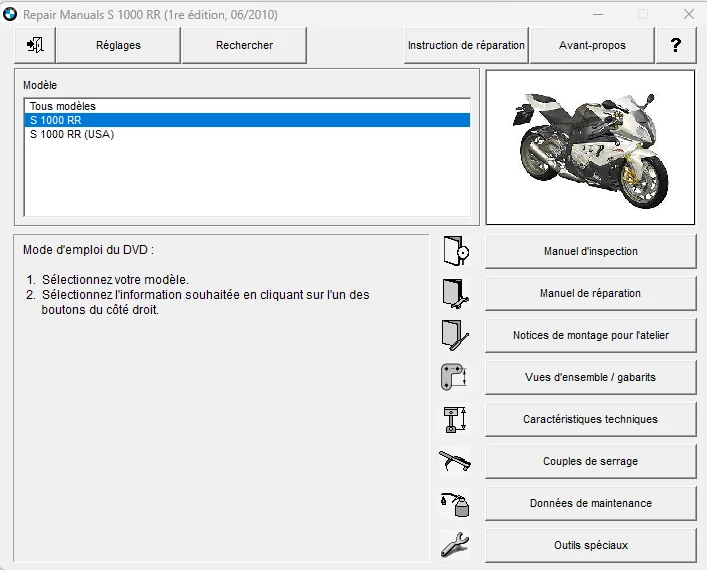Click the torque wrench icon
This screenshot has height=570, width=707.
pos(454,461)
